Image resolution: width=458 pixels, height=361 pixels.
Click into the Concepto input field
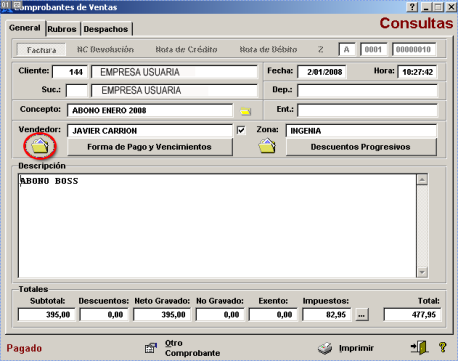point(150,111)
